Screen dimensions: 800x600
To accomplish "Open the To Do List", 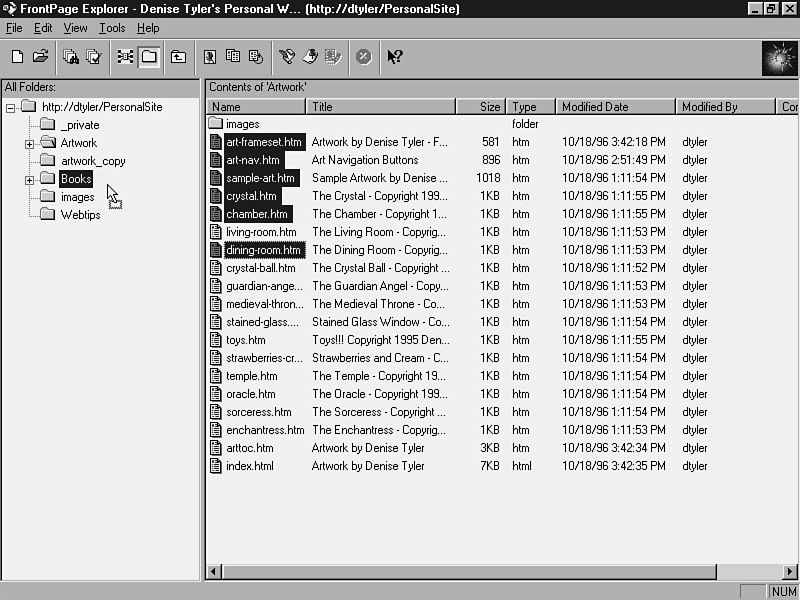I will (233, 57).
